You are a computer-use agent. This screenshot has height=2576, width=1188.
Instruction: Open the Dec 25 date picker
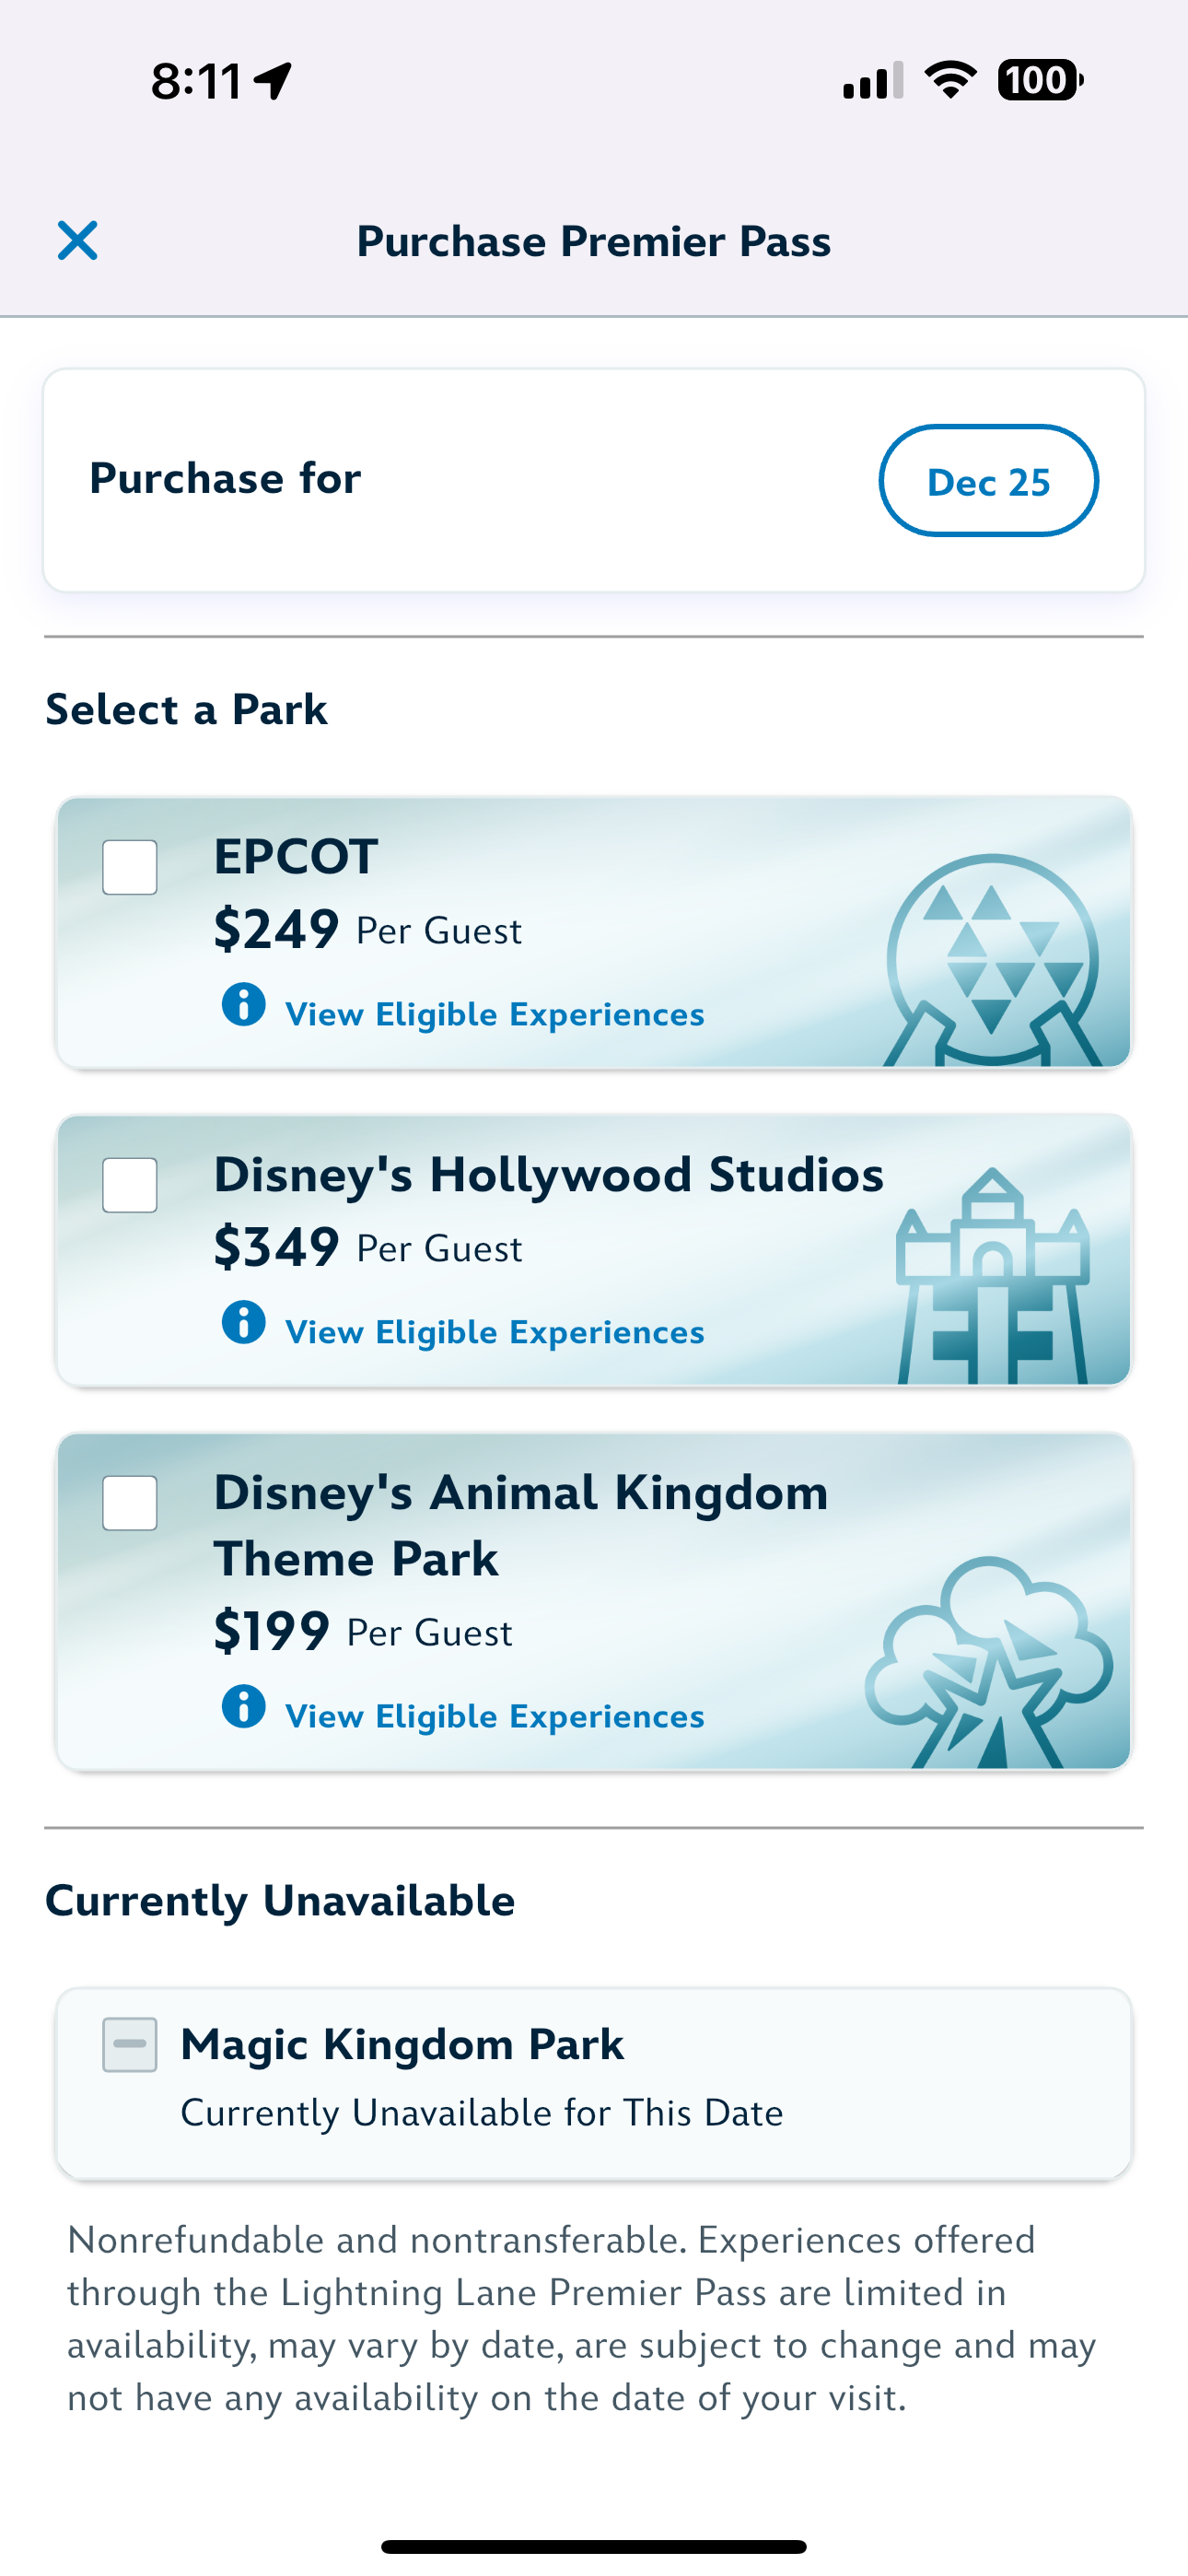[x=988, y=481]
